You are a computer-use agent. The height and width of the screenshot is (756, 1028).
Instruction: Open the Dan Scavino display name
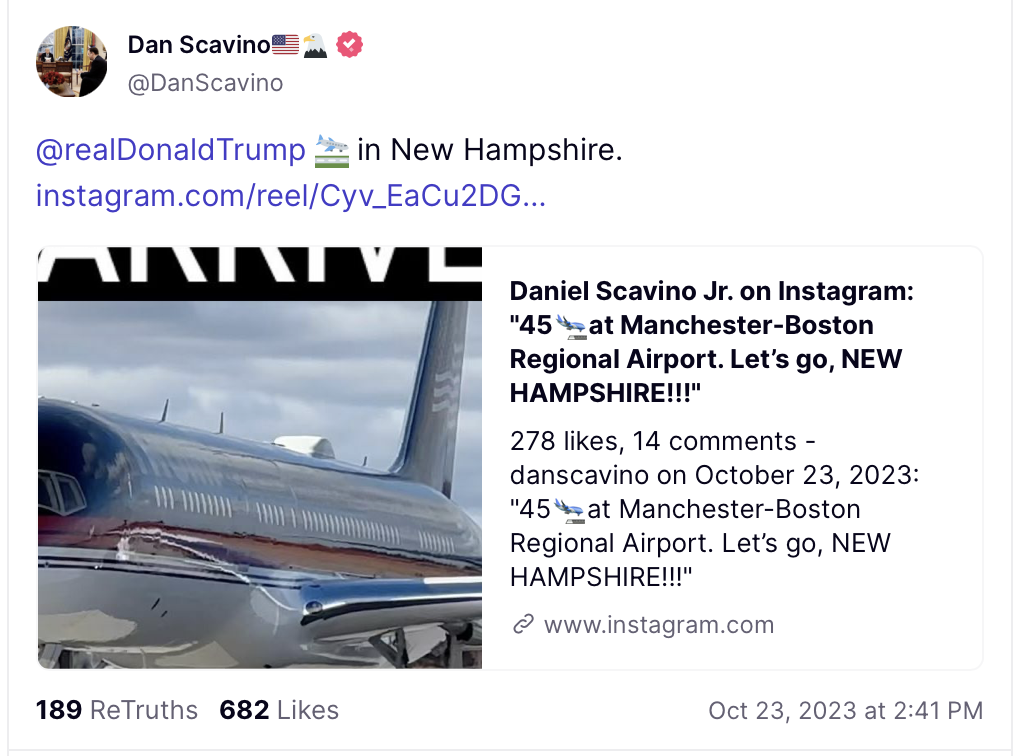[x=199, y=45]
